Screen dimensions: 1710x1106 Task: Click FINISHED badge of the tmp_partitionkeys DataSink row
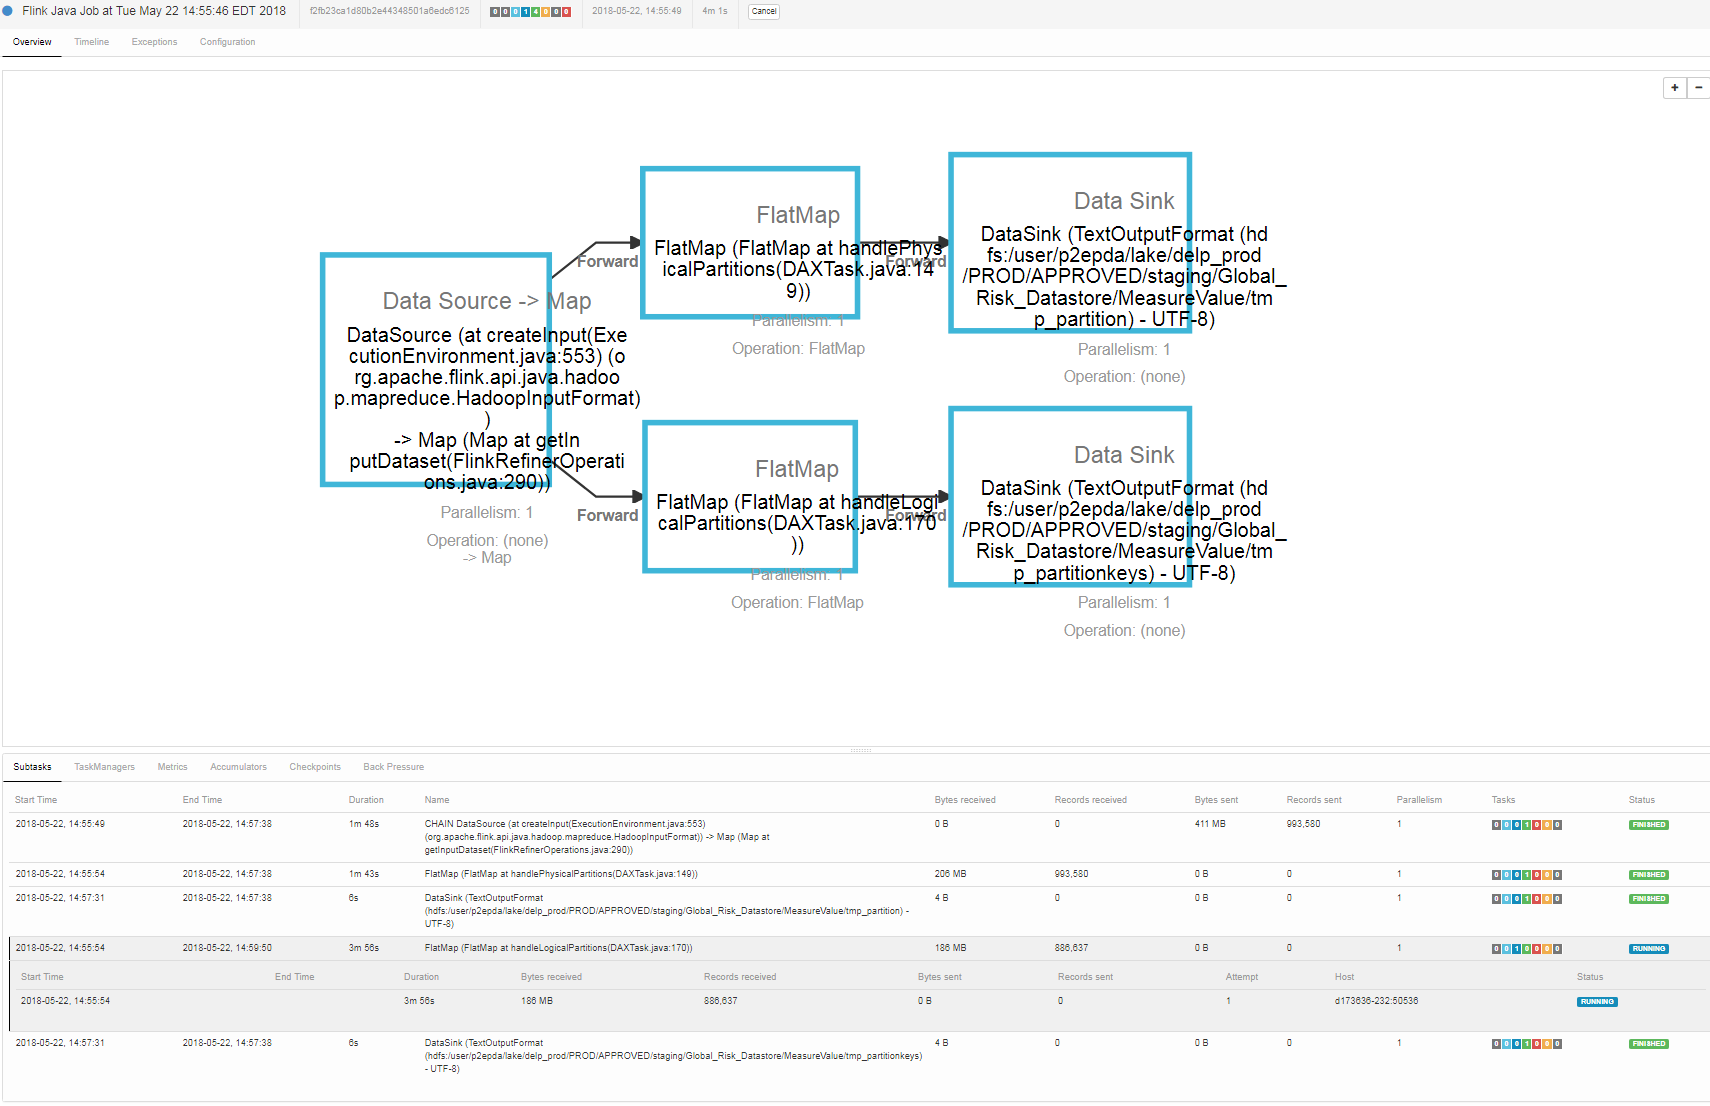[1648, 1044]
